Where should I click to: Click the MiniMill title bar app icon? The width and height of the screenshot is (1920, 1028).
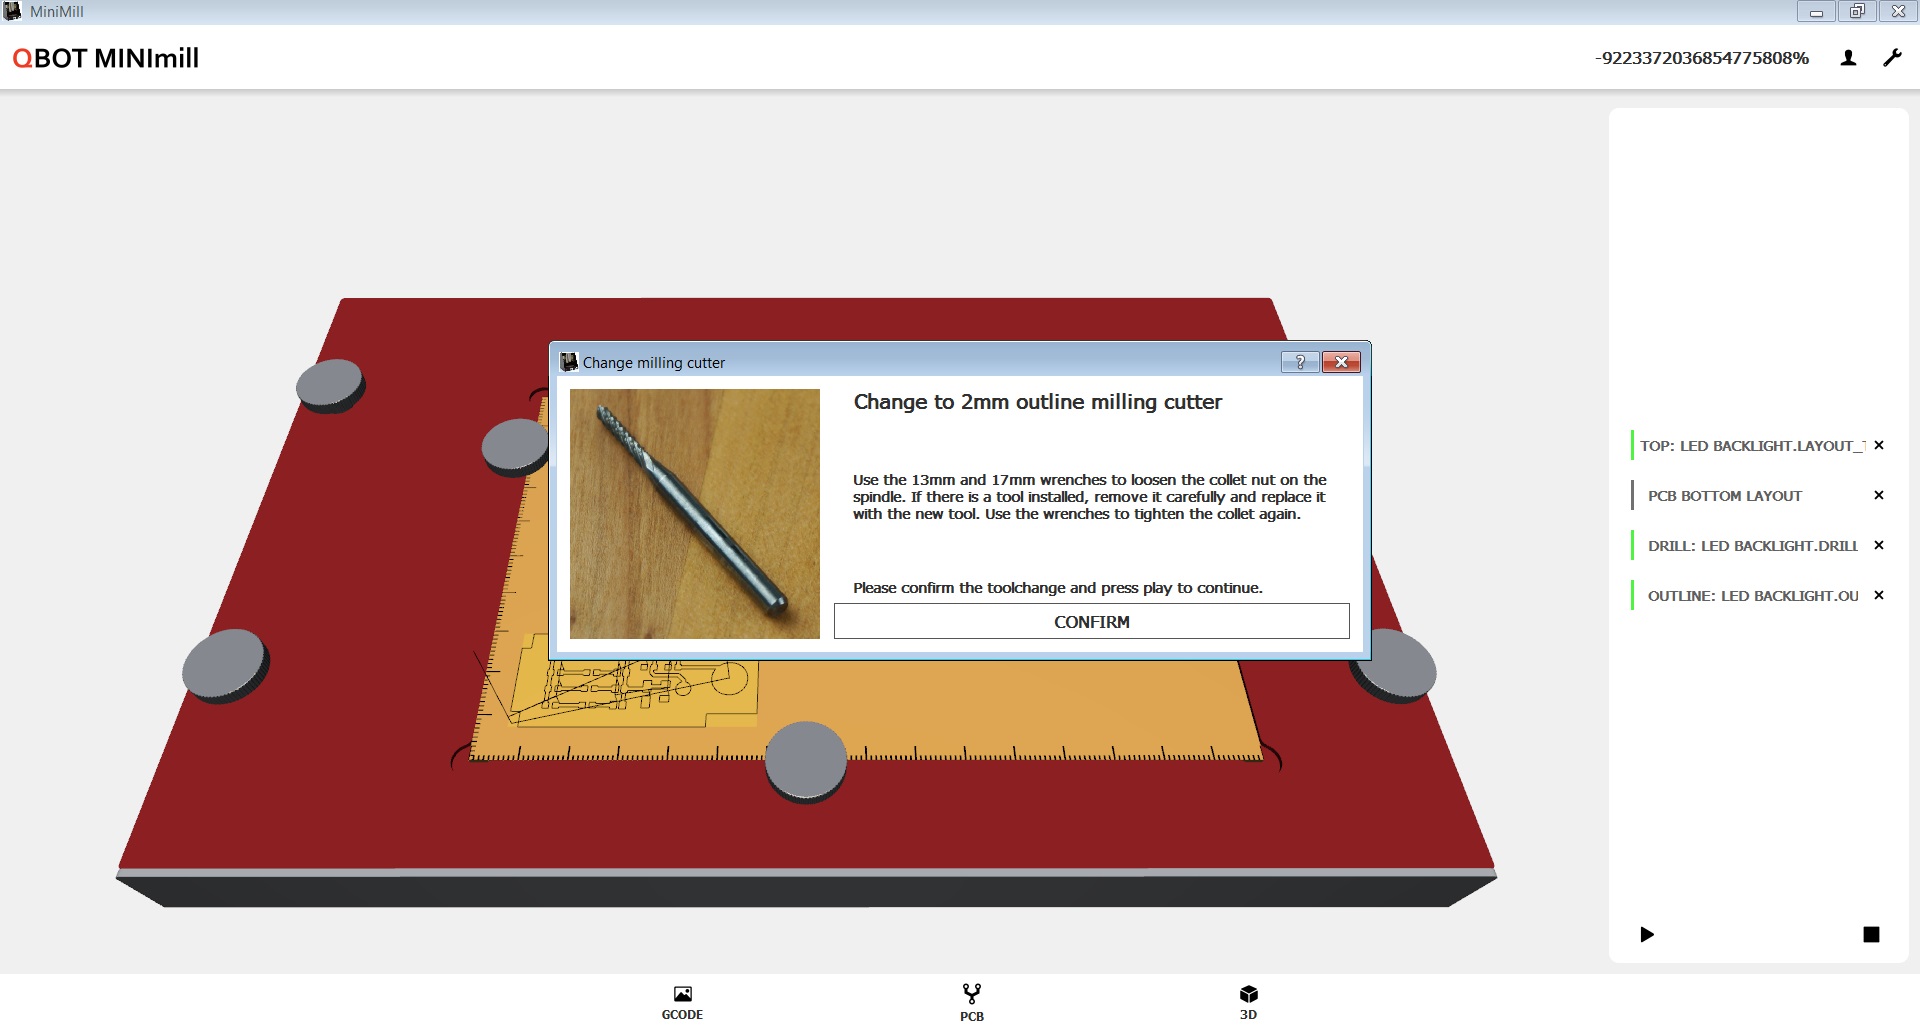tap(12, 11)
